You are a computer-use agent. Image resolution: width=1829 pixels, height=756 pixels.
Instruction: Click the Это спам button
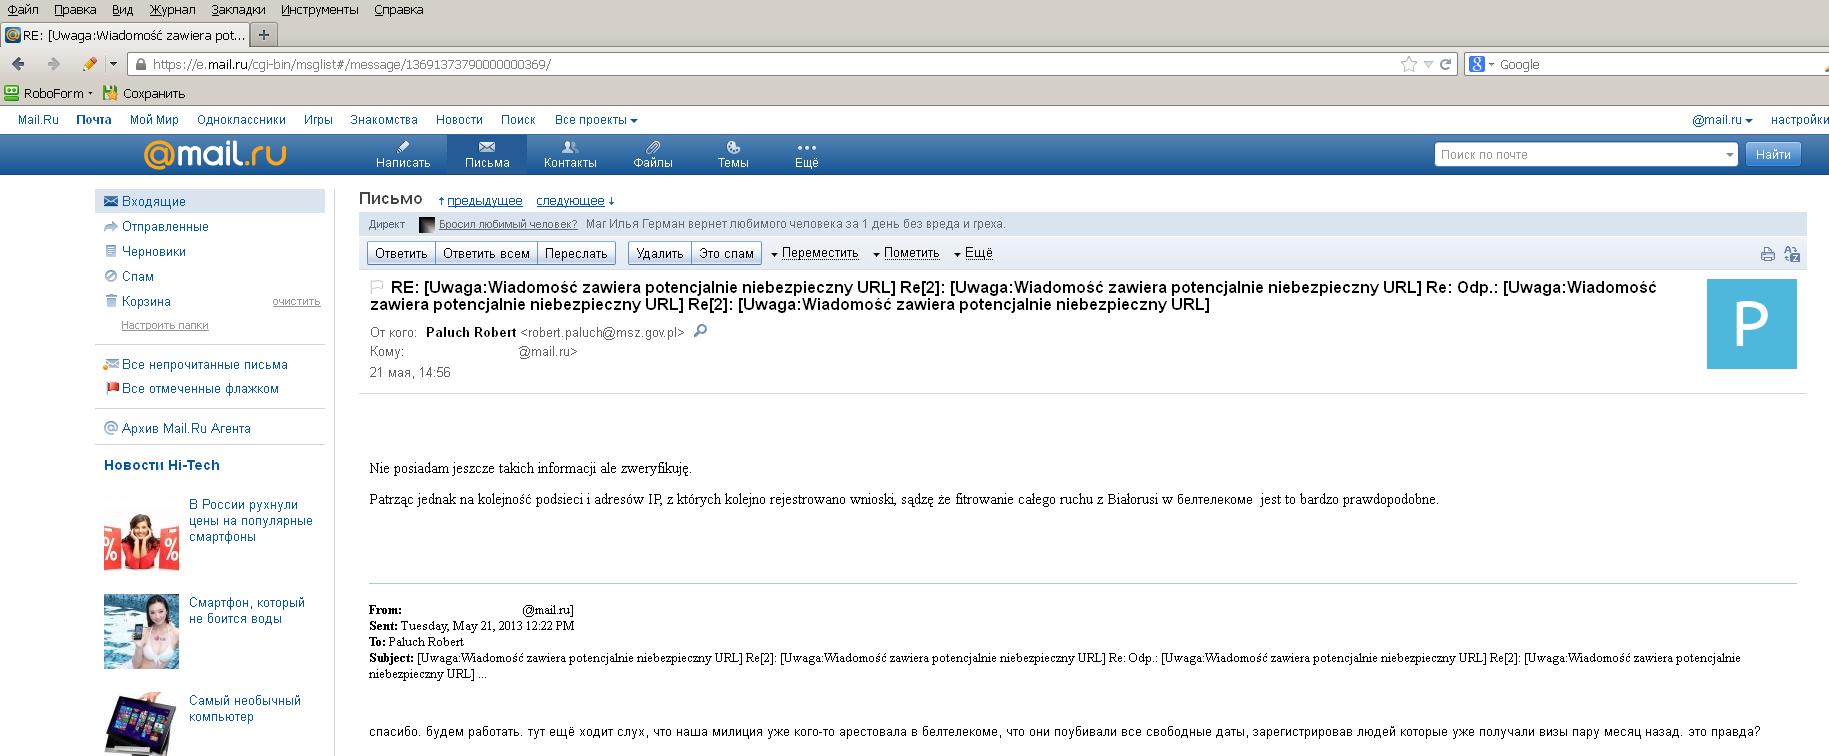pos(726,253)
